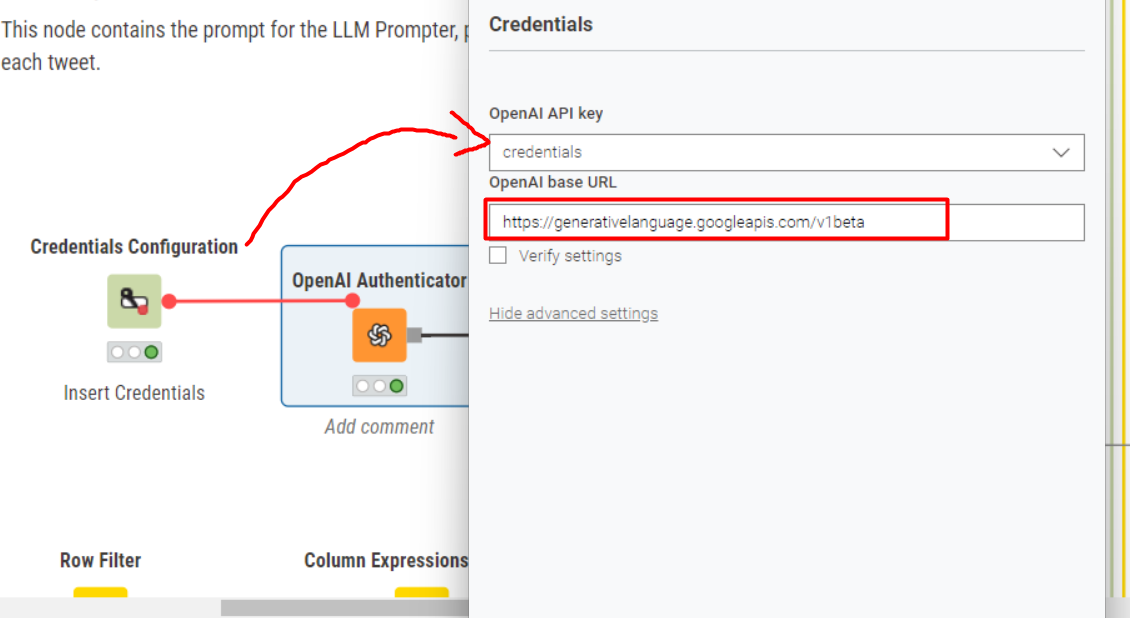Viewport: 1130px width, 618px height.
Task: Click the OpenAI Authenticator node title
Action: [379, 280]
